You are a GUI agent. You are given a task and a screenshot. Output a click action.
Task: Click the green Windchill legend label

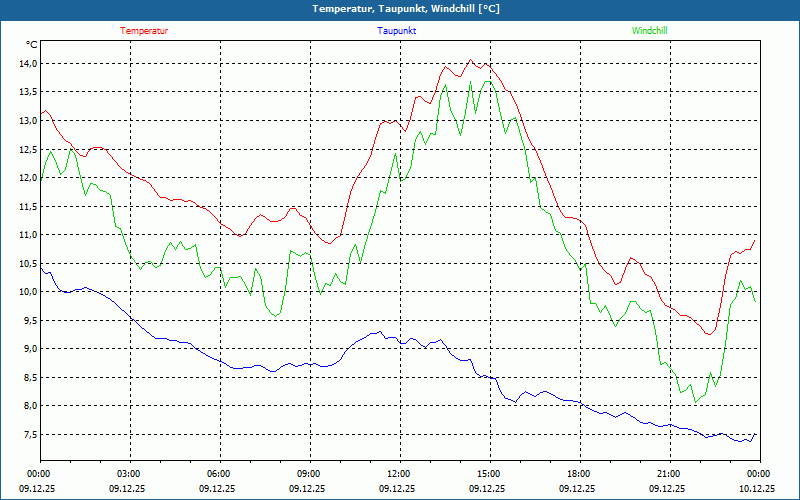[649, 31]
